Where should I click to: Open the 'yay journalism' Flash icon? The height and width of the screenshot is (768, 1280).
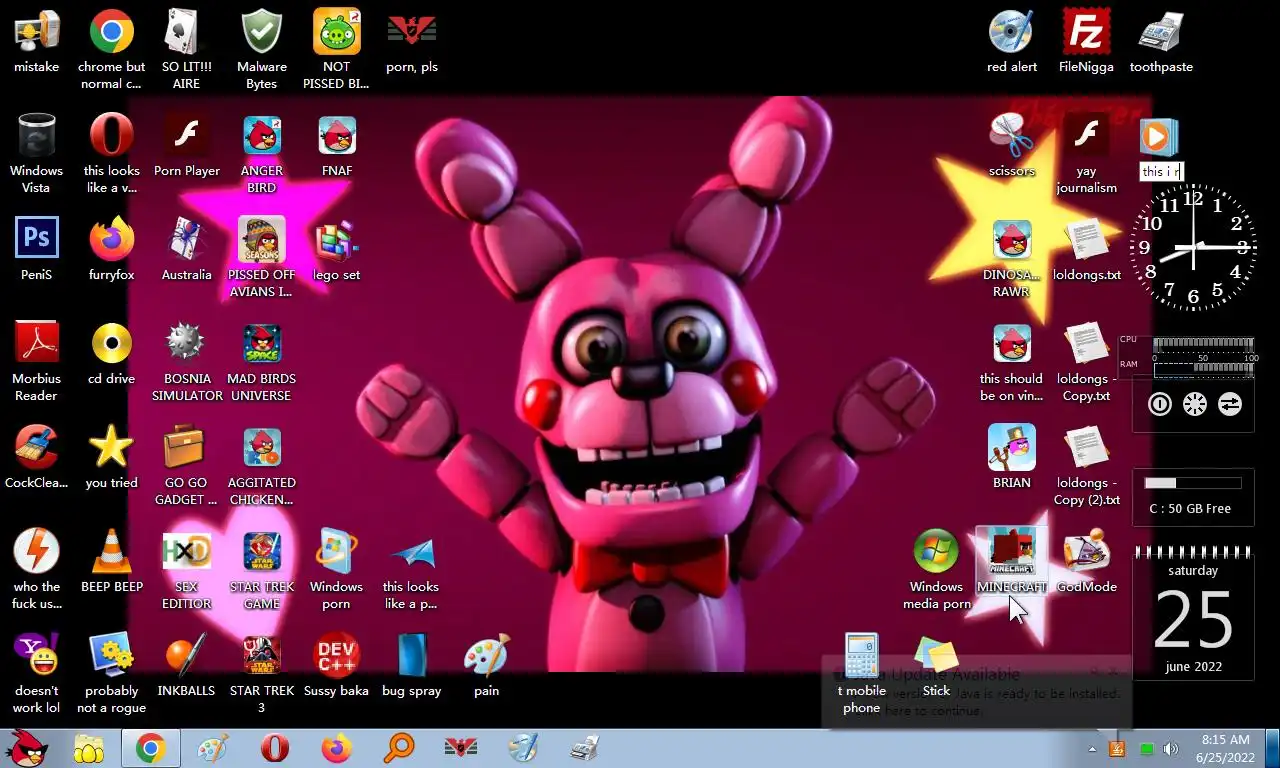1087,154
